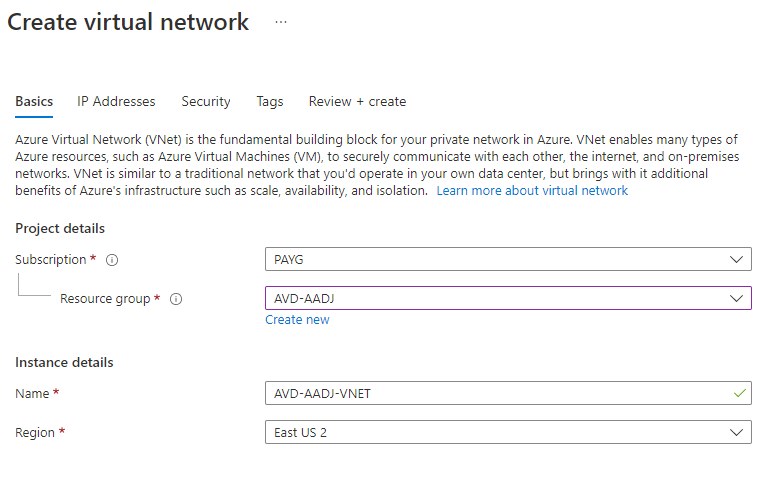769x486 pixels.
Task: Jump to the Review + create tab
Action: point(357,102)
